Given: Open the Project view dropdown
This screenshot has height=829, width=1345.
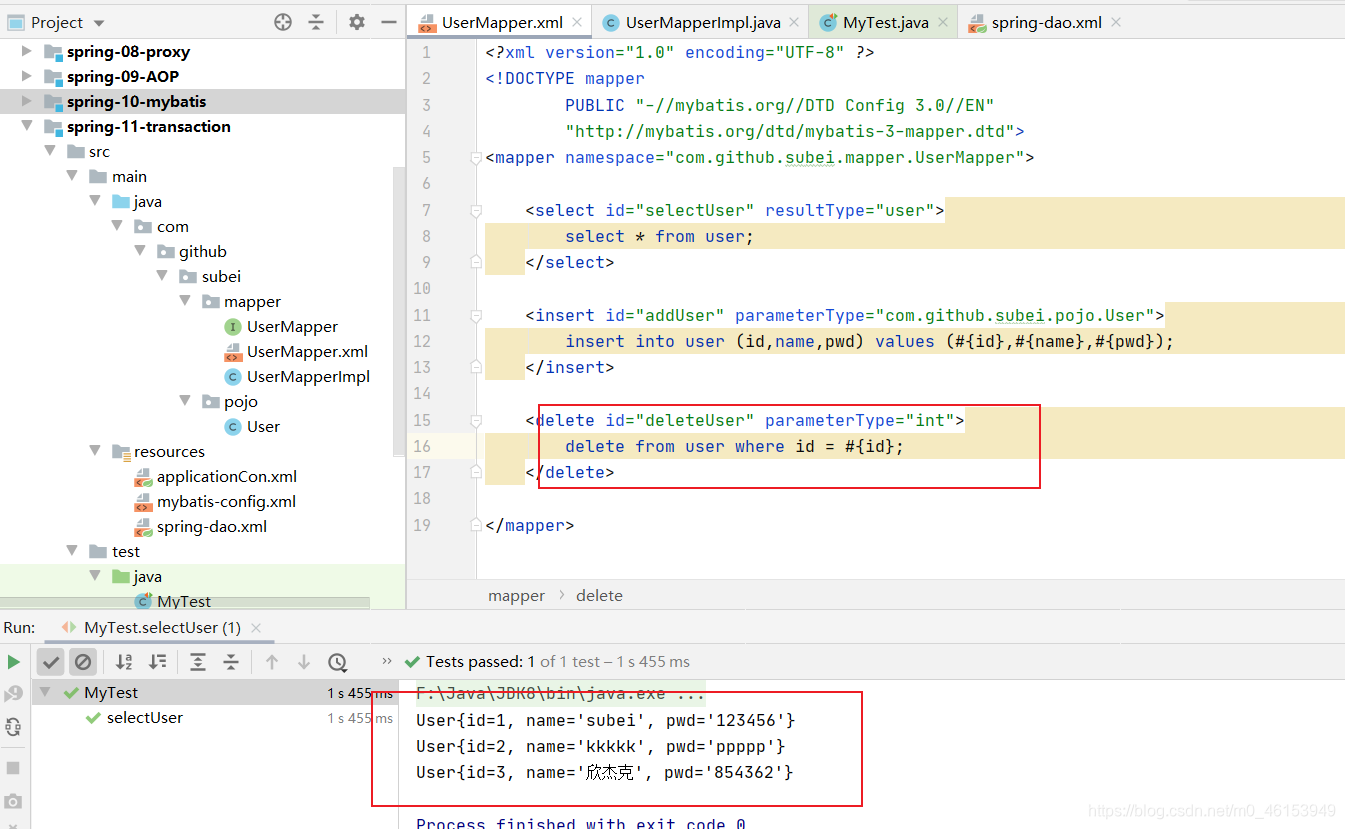Looking at the screenshot, I should coord(98,23).
